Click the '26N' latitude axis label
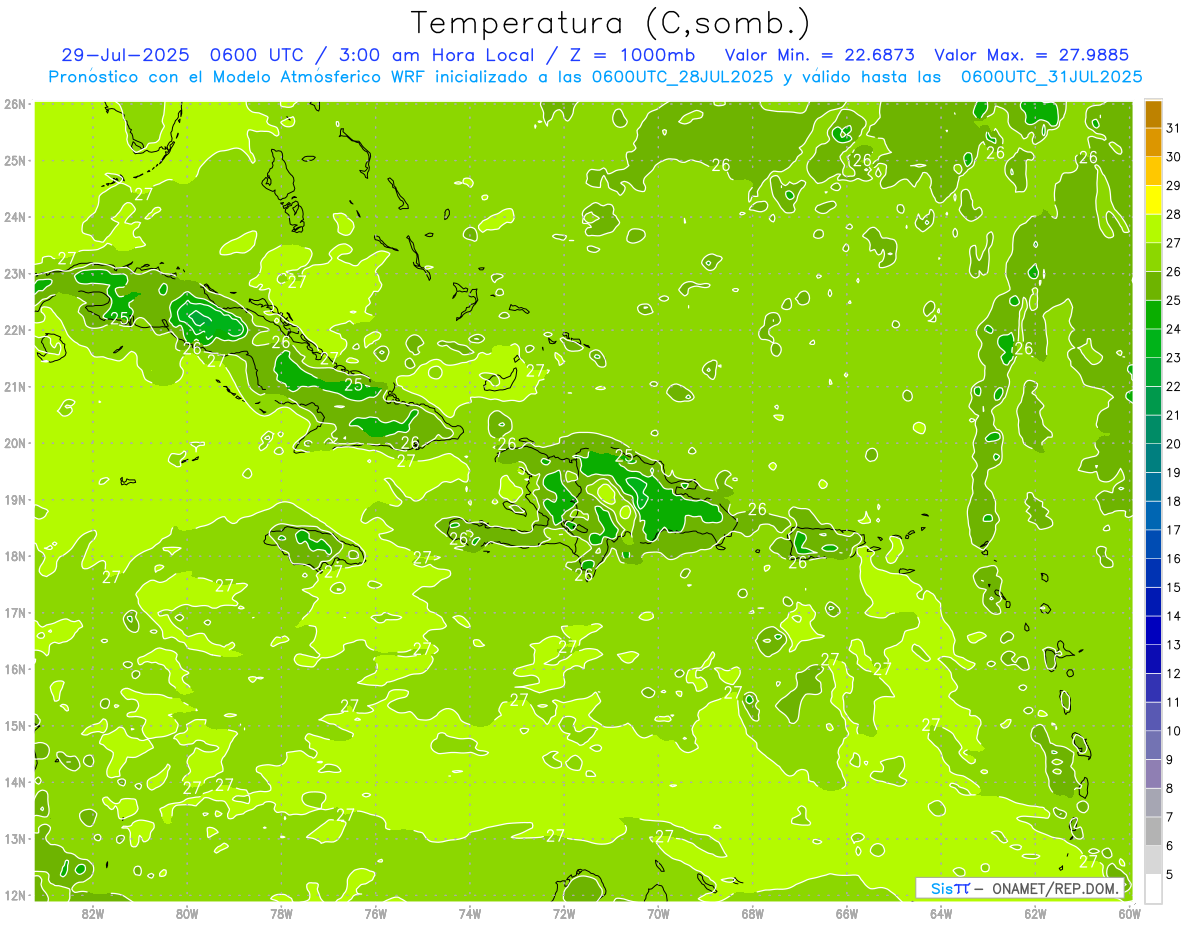1200x927 pixels. (14, 104)
